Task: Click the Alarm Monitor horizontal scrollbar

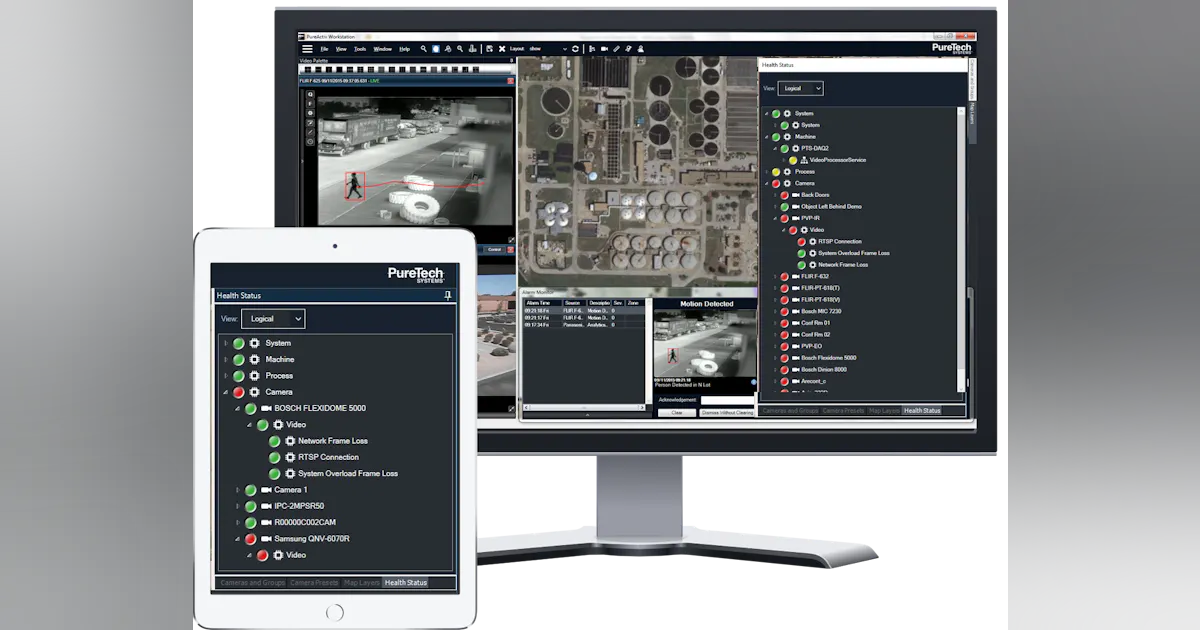Action: [585, 407]
